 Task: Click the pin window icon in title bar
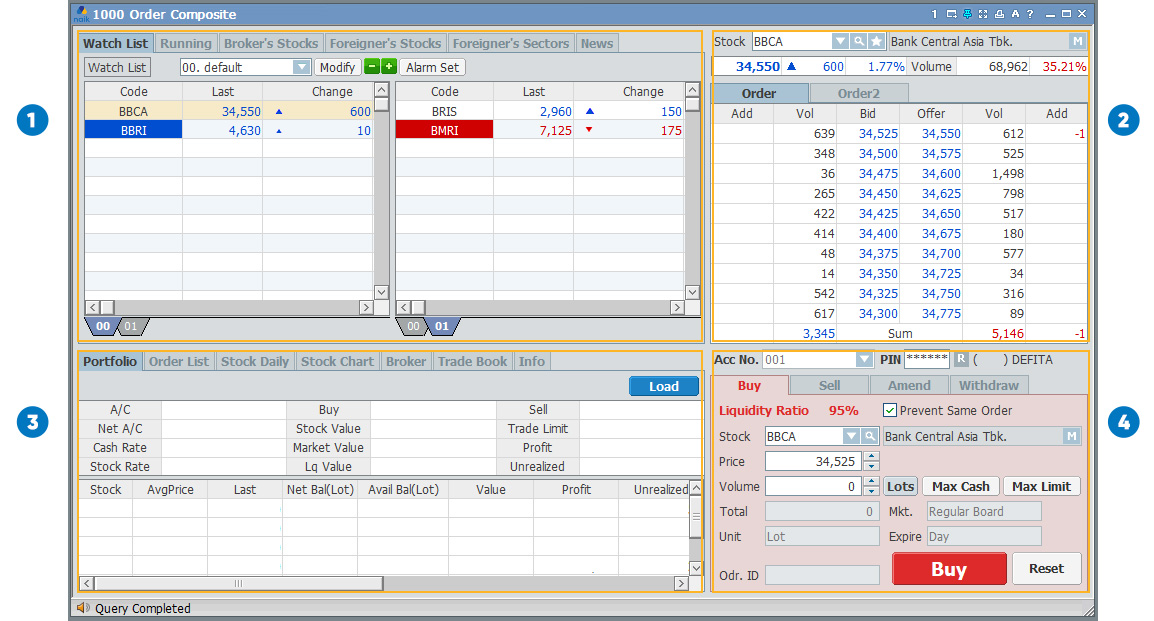[967, 14]
